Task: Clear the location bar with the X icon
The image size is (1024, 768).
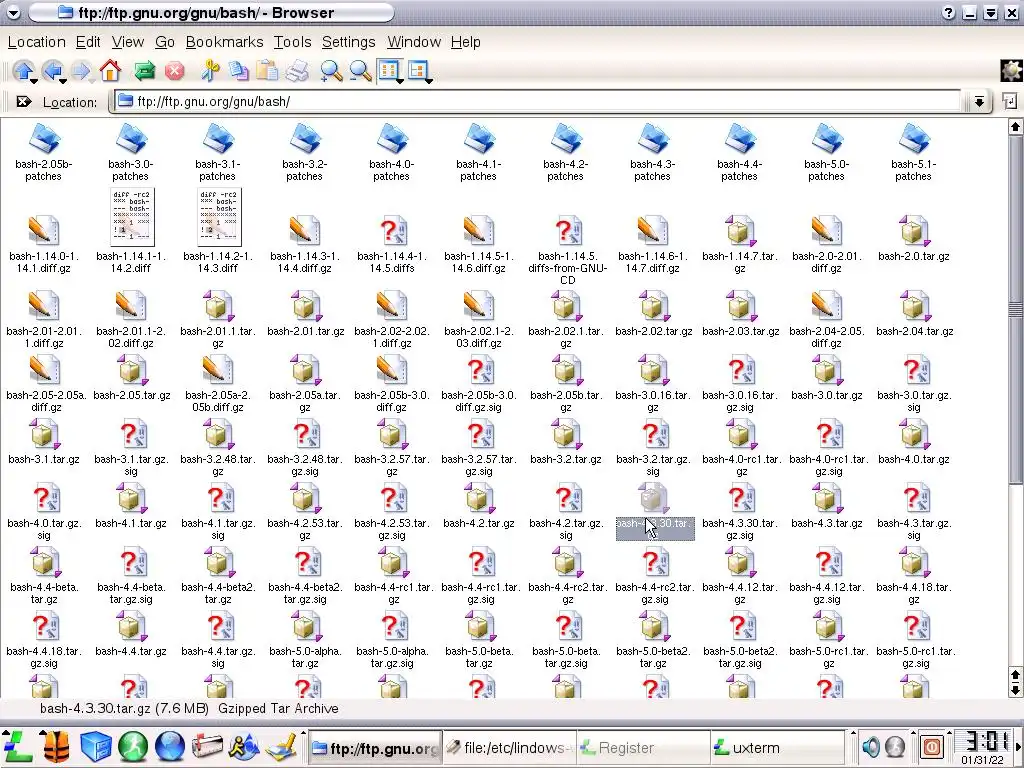Action: coord(24,101)
